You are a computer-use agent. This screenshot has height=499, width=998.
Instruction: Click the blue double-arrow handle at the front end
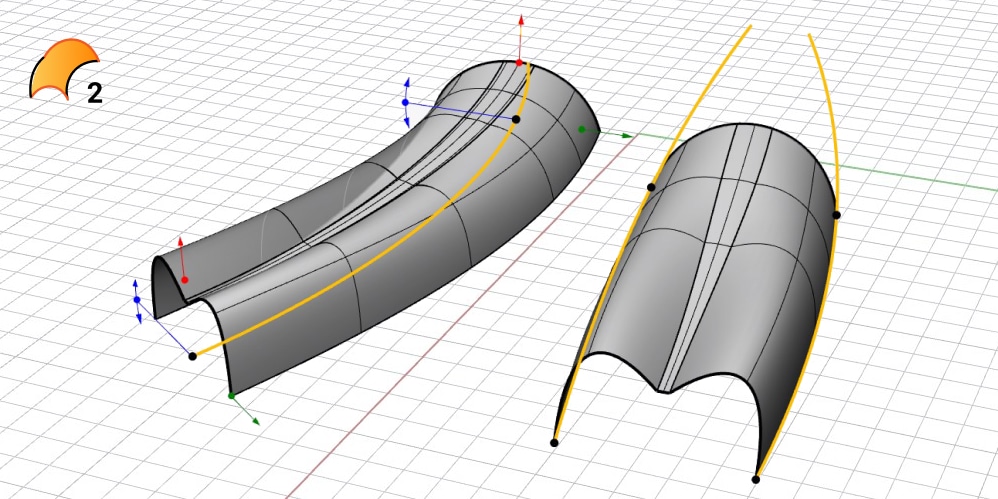[x=137, y=299]
